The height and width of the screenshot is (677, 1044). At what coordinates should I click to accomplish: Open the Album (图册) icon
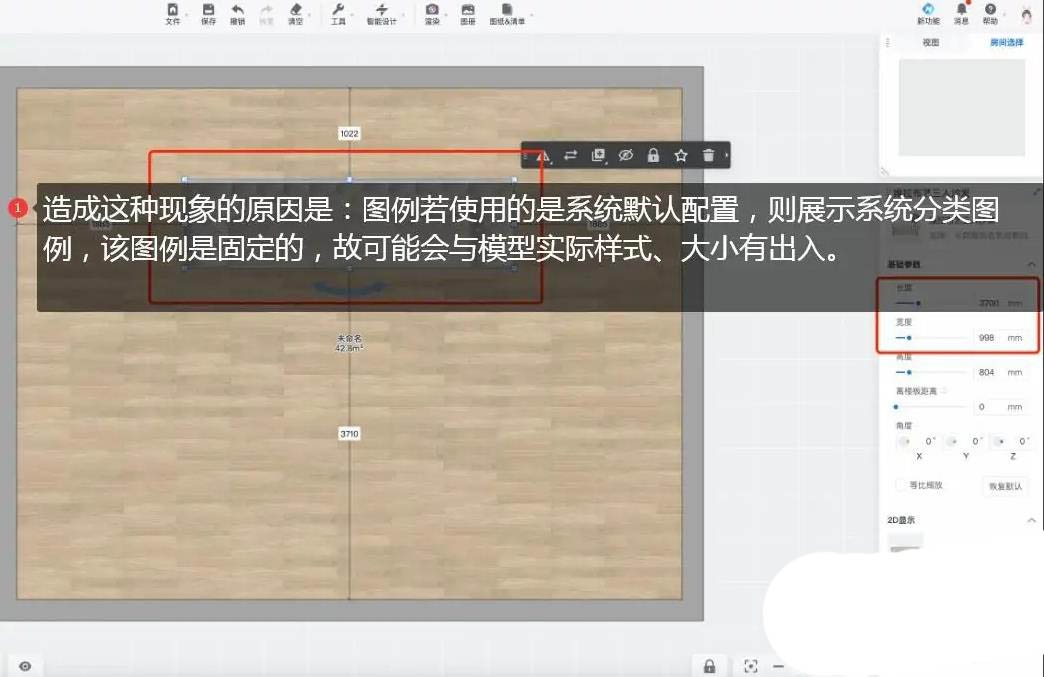click(x=467, y=13)
